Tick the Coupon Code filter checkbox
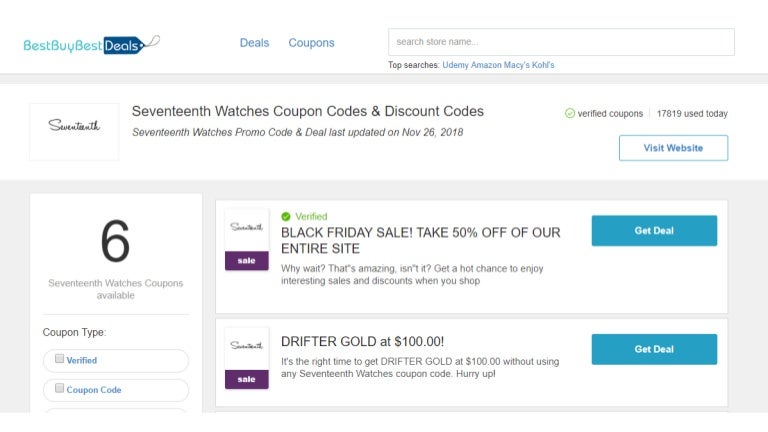 tap(60, 388)
